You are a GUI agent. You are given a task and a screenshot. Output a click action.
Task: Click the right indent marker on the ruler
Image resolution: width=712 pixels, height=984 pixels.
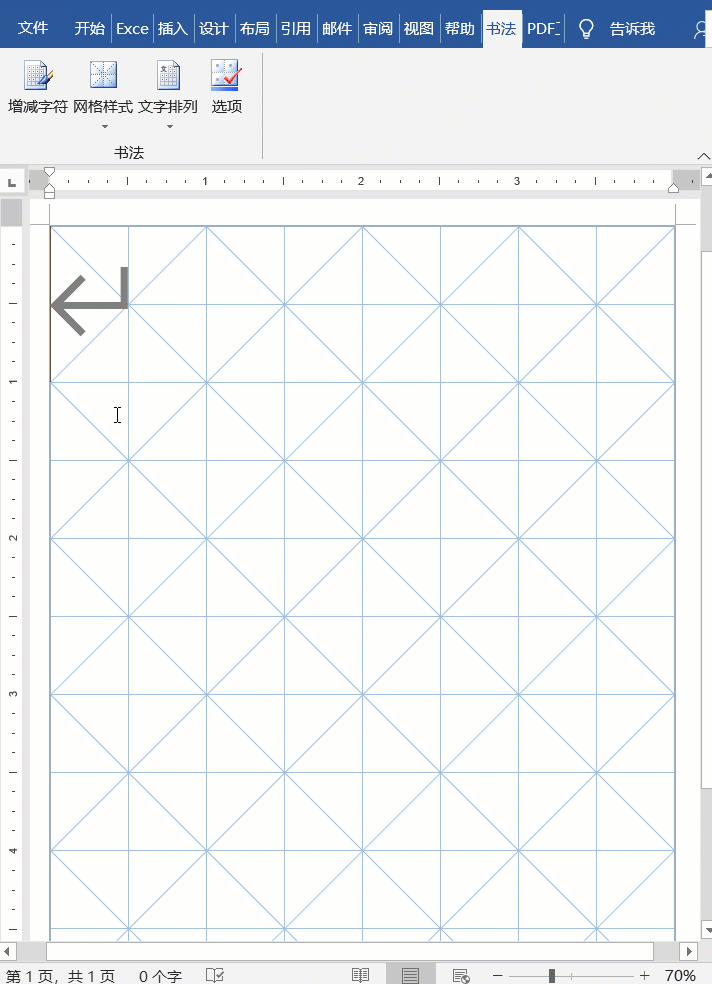(x=674, y=188)
